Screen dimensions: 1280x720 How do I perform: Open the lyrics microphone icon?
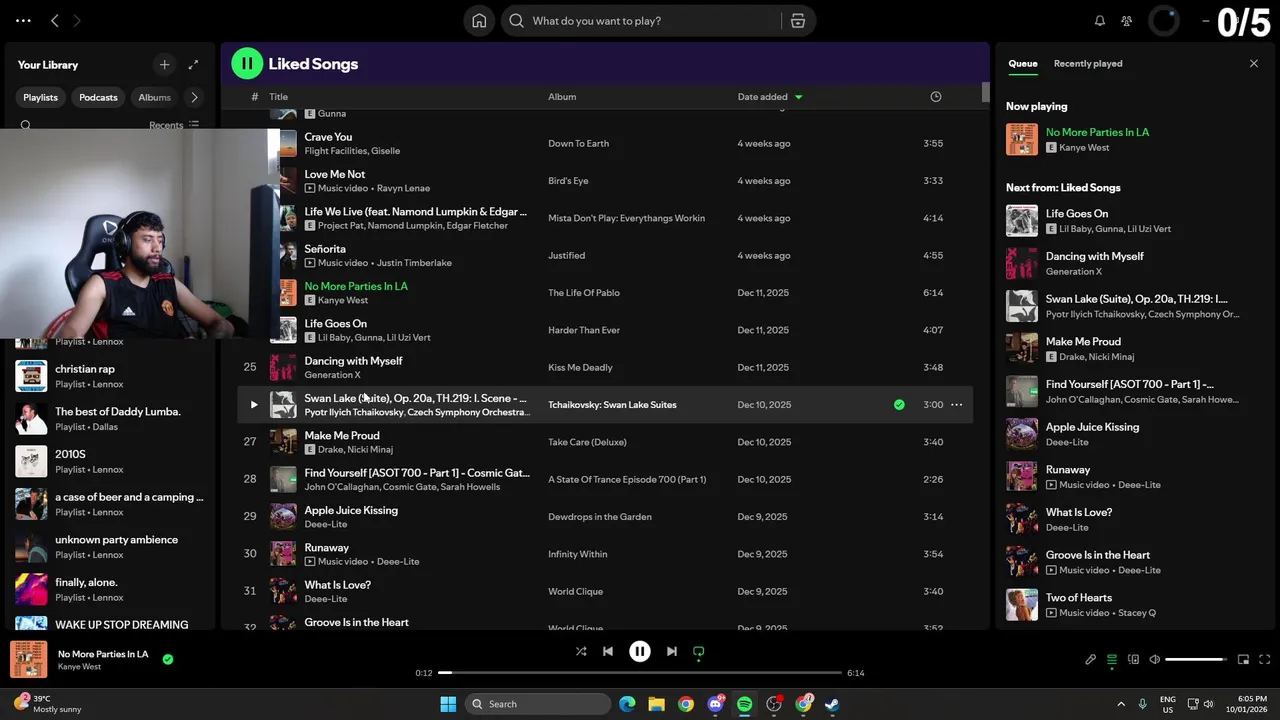1091,659
